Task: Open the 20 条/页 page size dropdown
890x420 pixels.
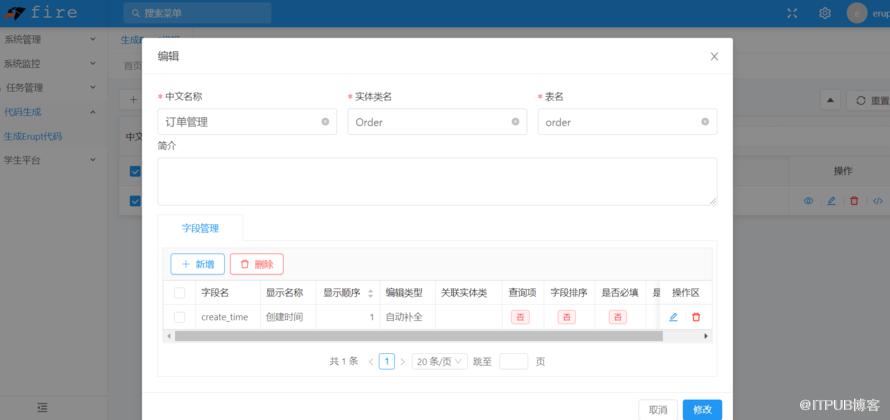Action: pyautogui.click(x=439, y=362)
